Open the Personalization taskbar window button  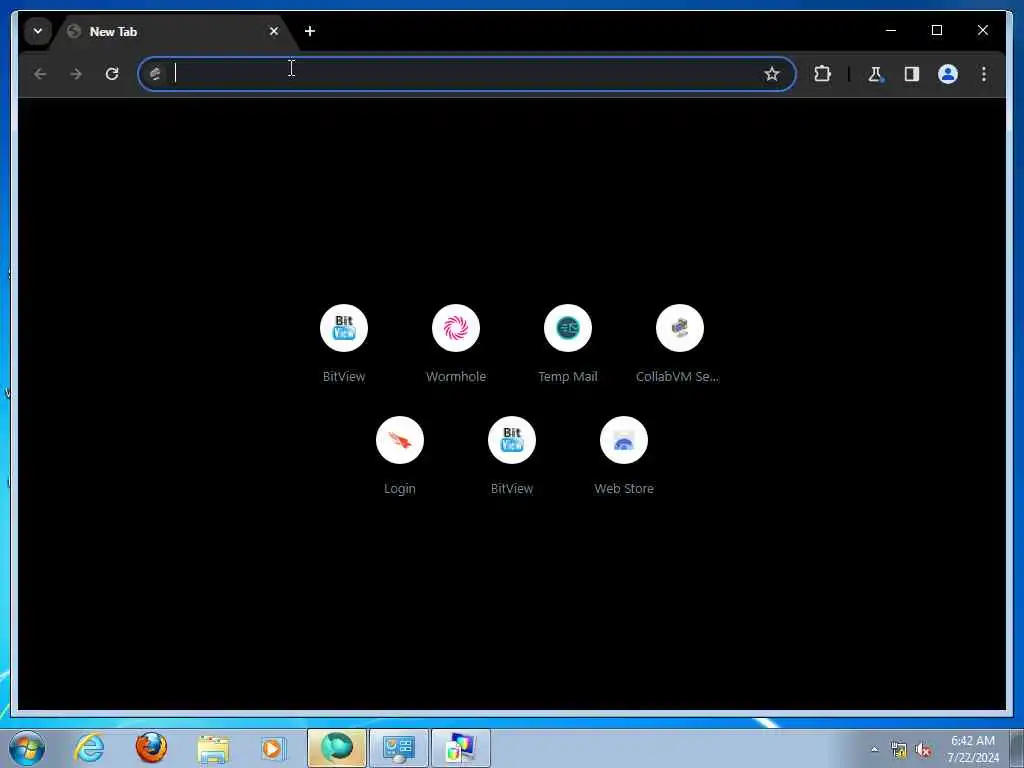coord(461,748)
